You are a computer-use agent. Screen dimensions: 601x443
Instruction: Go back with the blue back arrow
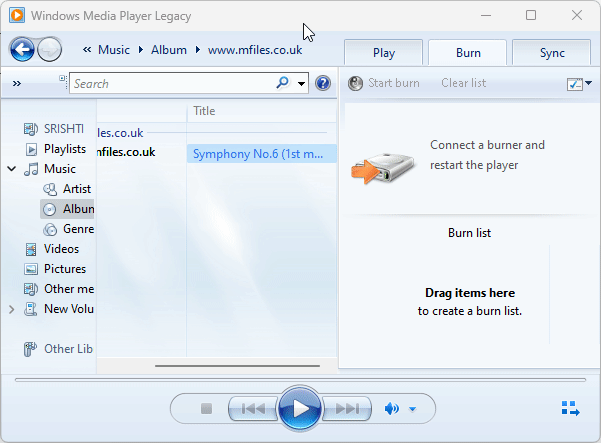22,49
